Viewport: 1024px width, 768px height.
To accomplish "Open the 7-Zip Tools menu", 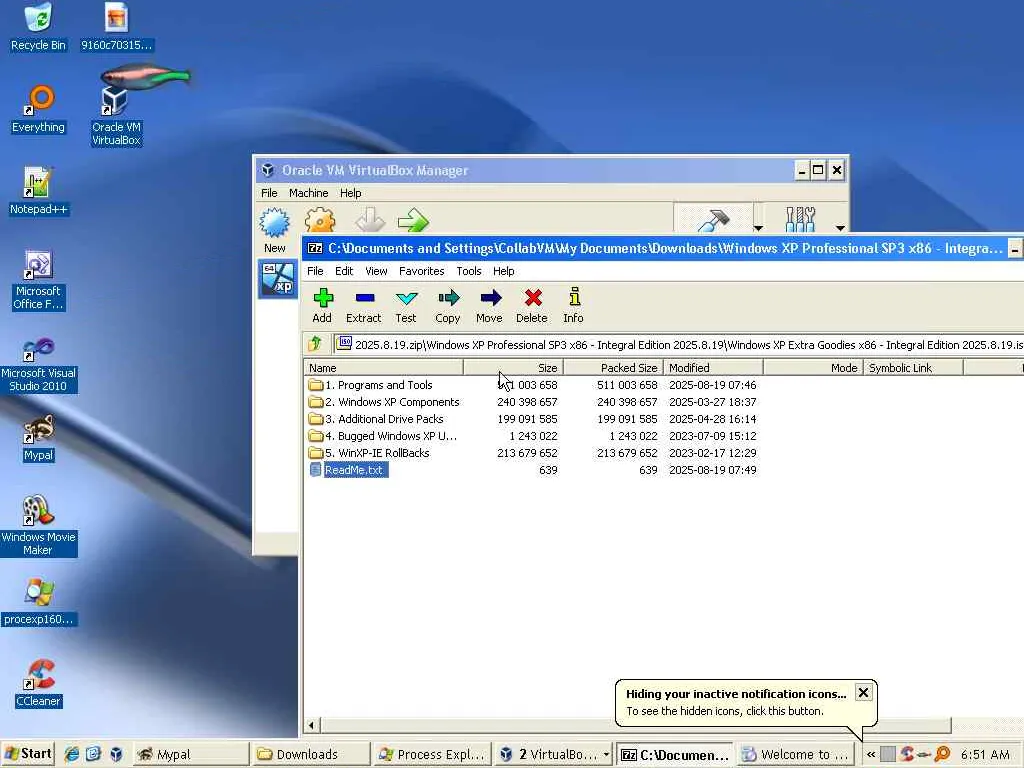I will pyautogui.click(x=469, y=271).
